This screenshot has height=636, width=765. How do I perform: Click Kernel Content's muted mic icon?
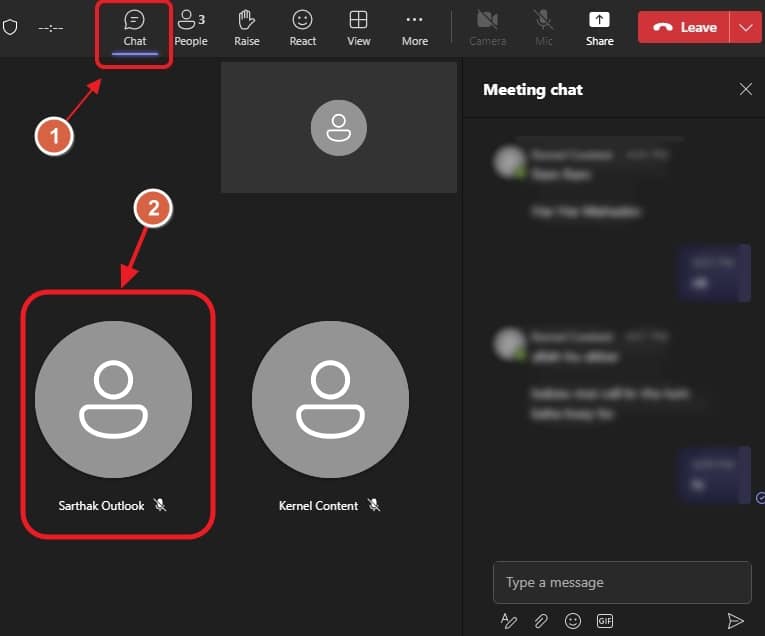click(374, 505)
